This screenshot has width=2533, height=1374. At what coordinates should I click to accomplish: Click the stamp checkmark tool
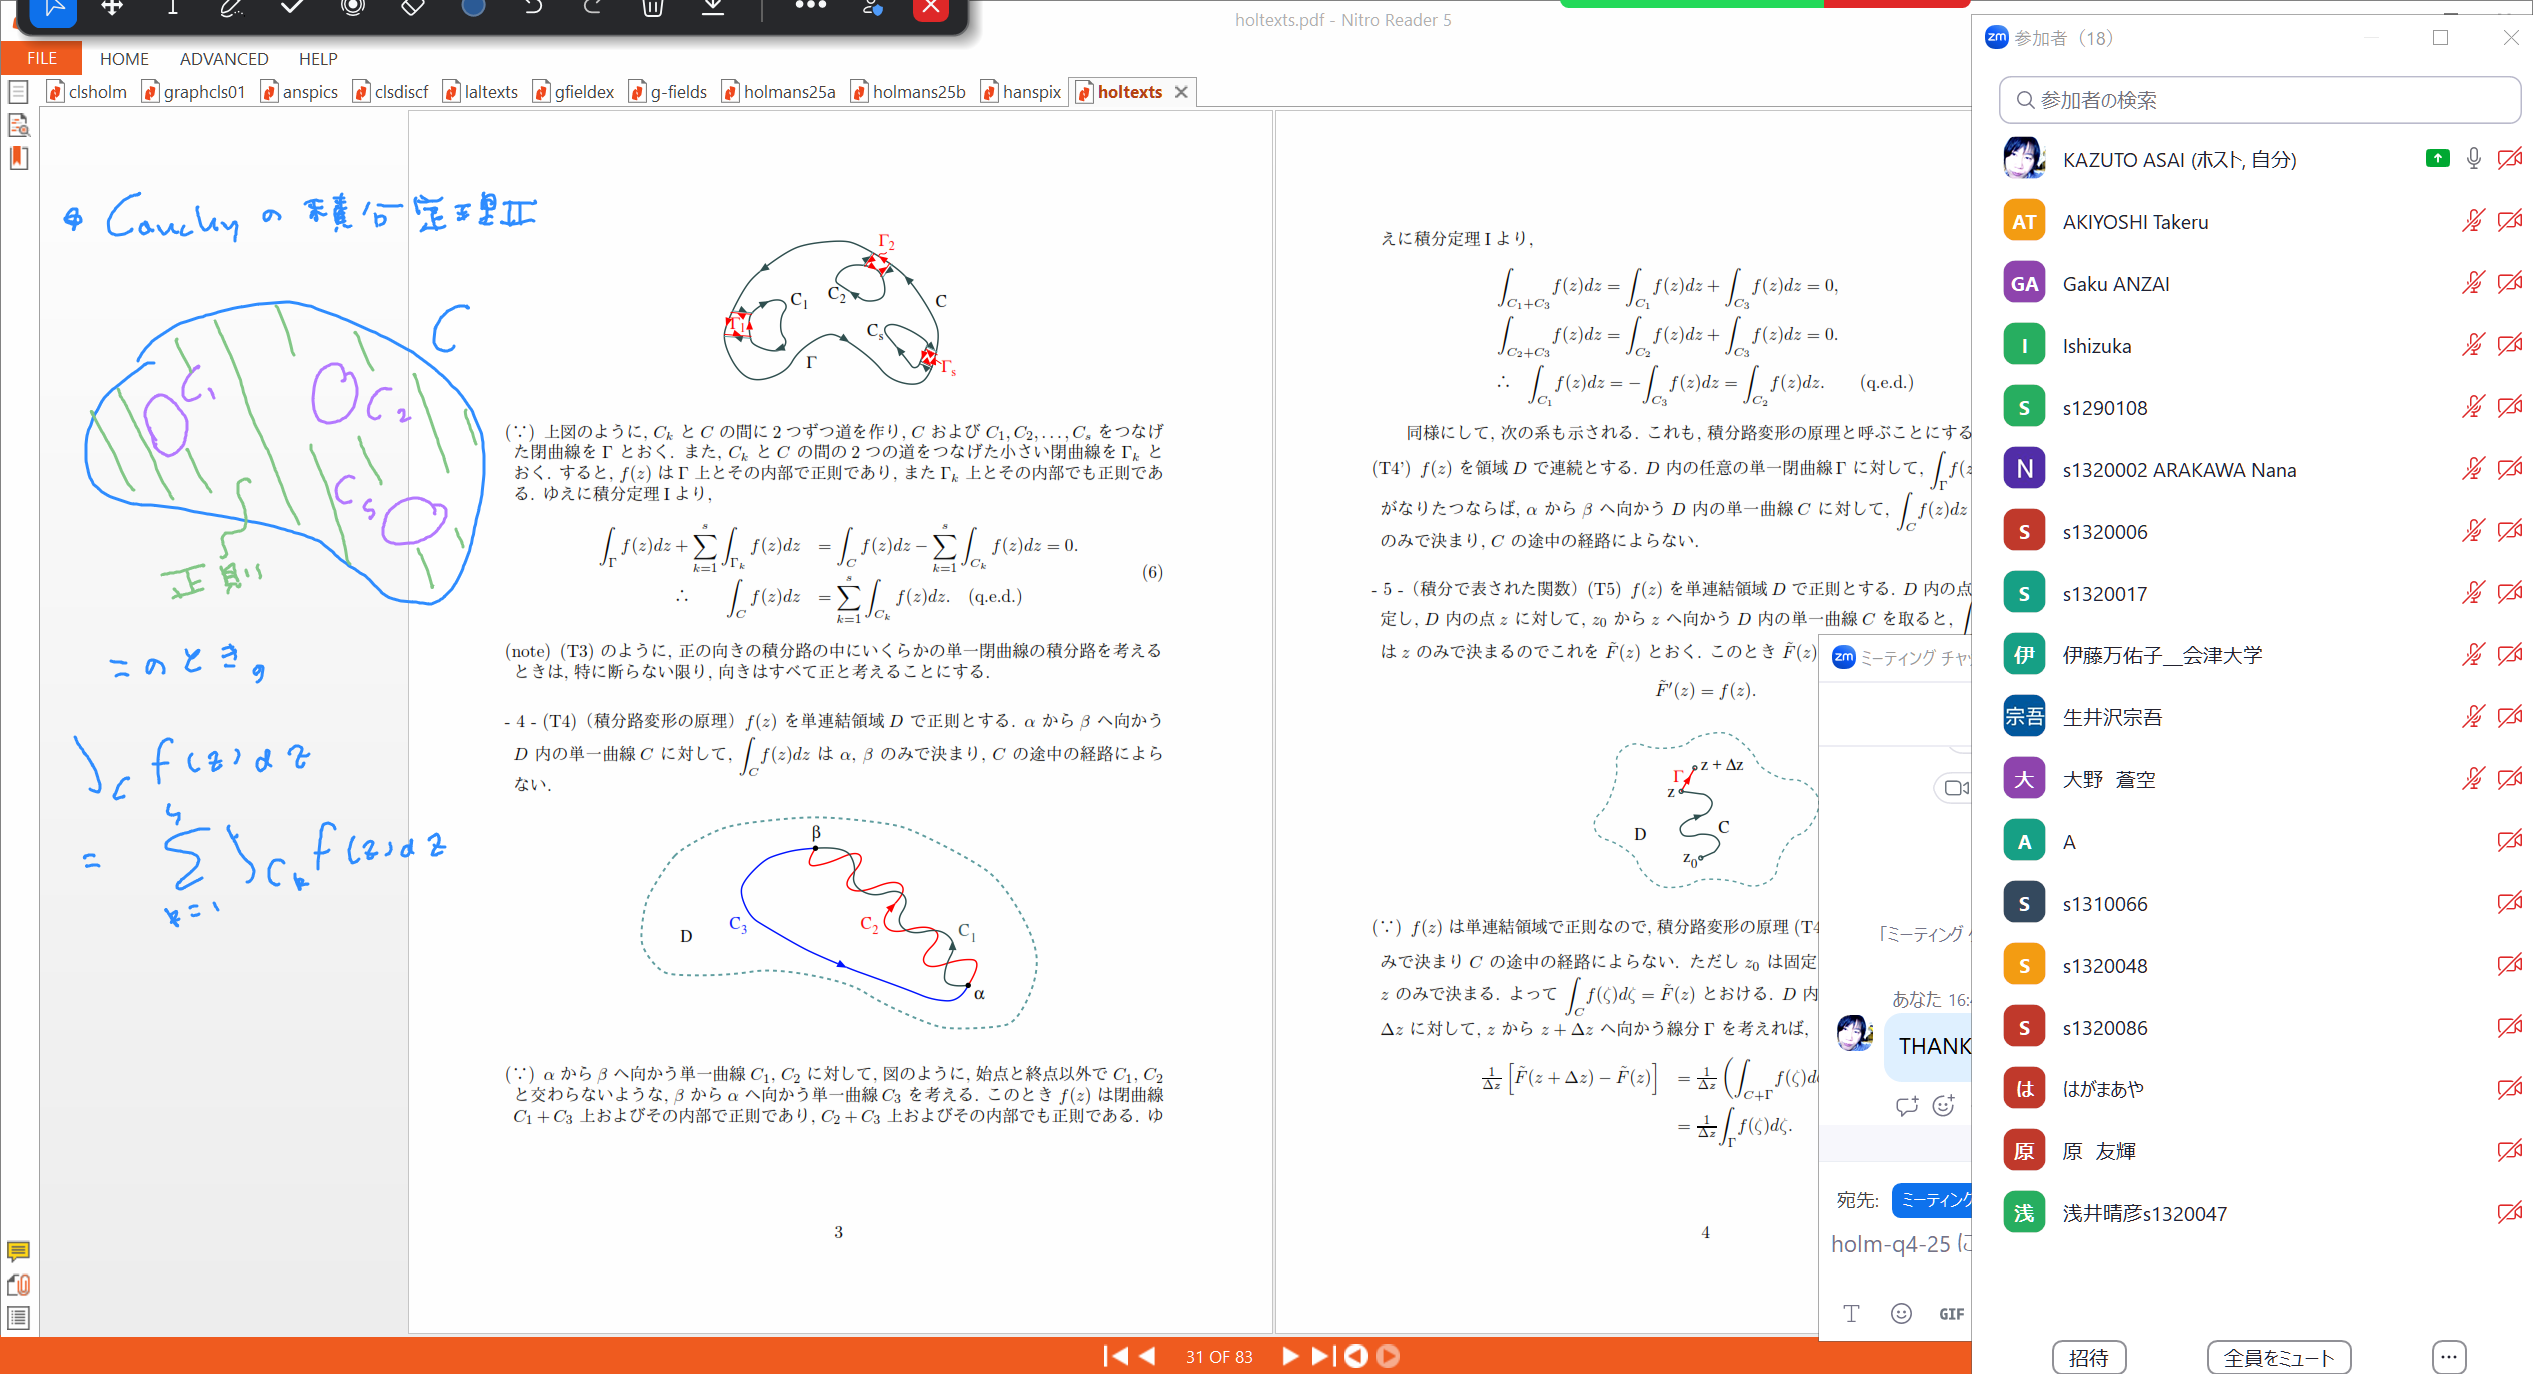[292, 8]
